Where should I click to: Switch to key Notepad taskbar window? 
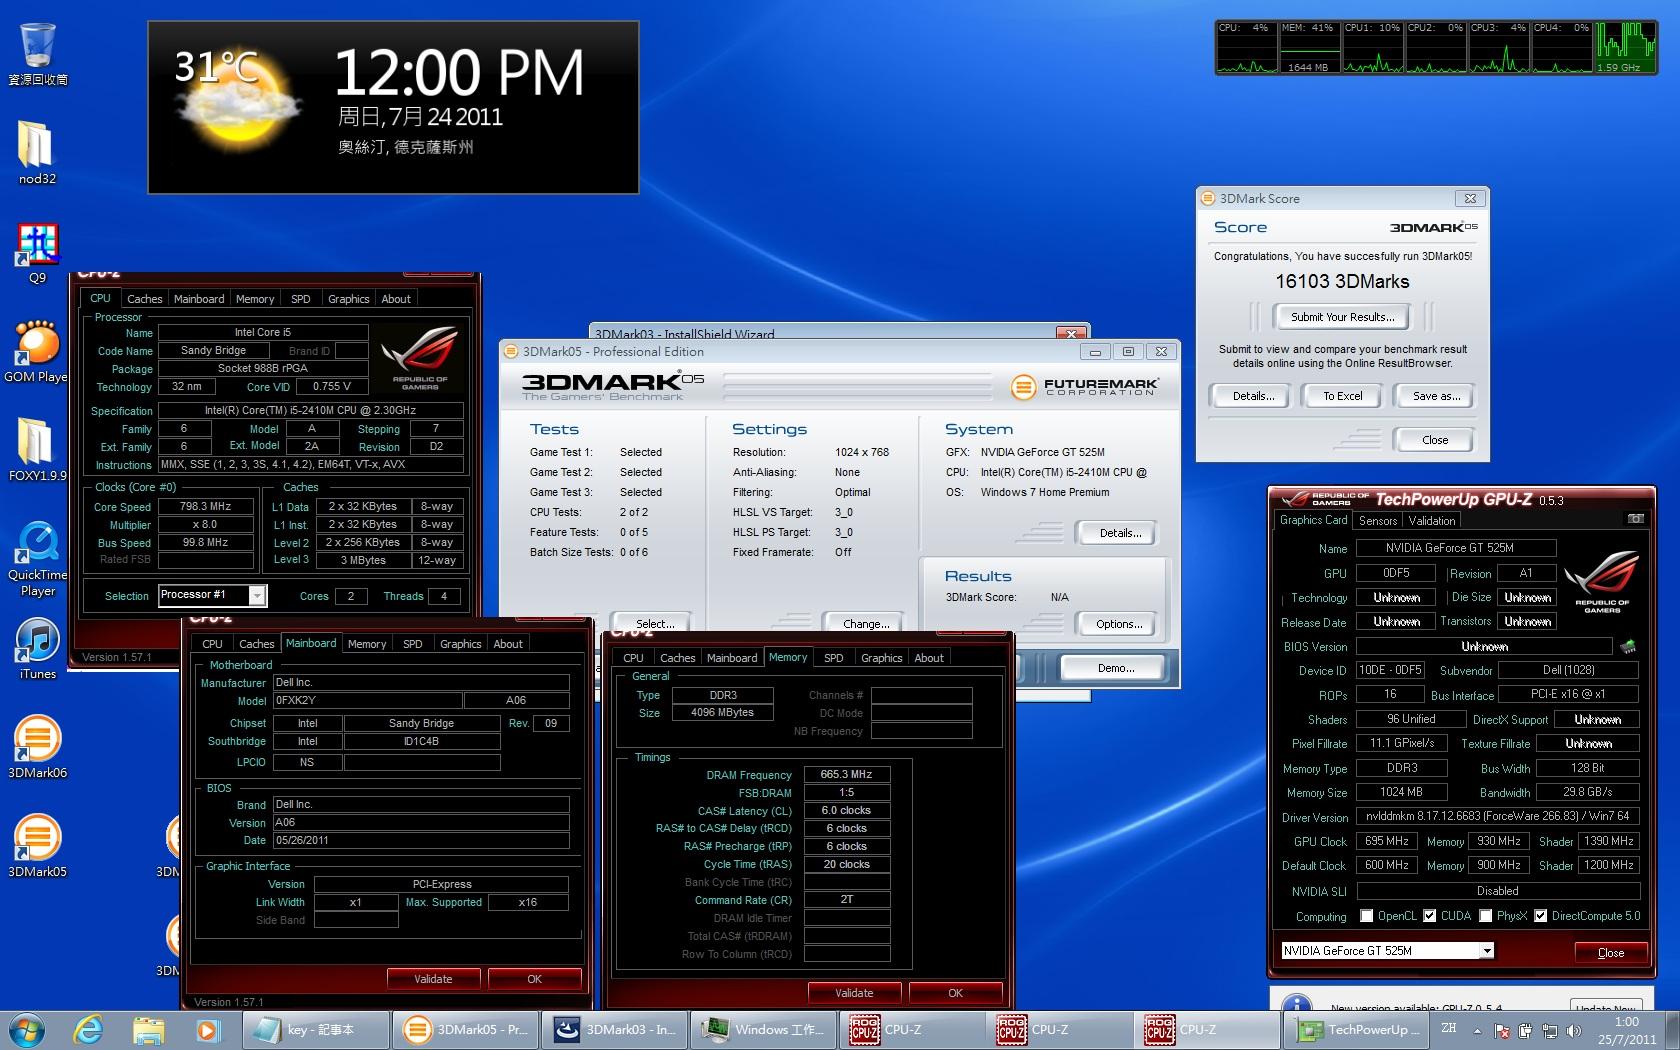pyautogui.click(x=314, y=1029)
